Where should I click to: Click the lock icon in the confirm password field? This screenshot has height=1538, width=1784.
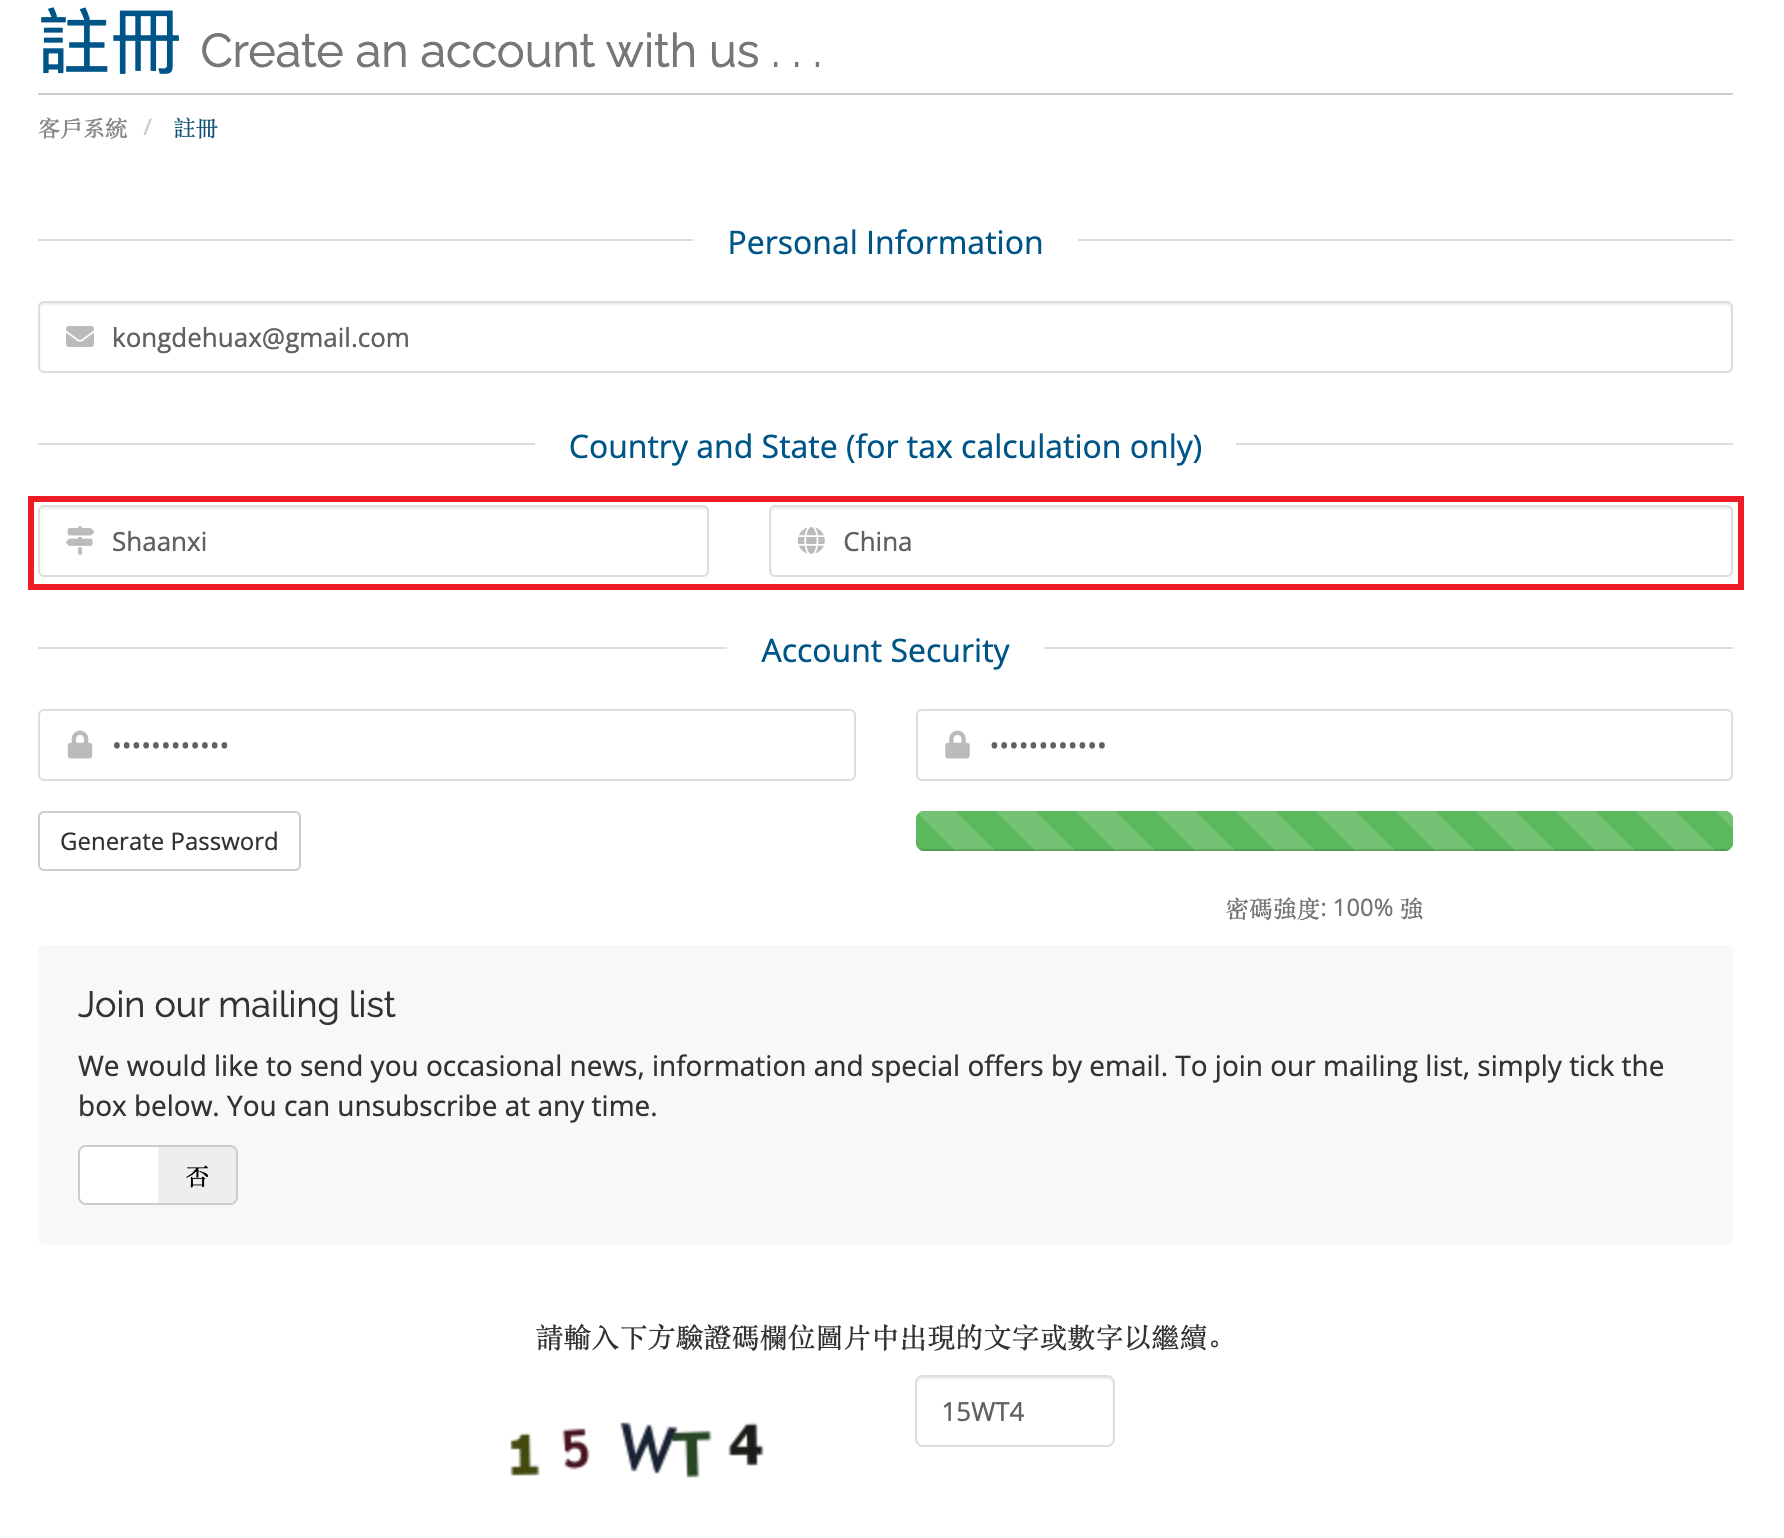tap(957, 745)
